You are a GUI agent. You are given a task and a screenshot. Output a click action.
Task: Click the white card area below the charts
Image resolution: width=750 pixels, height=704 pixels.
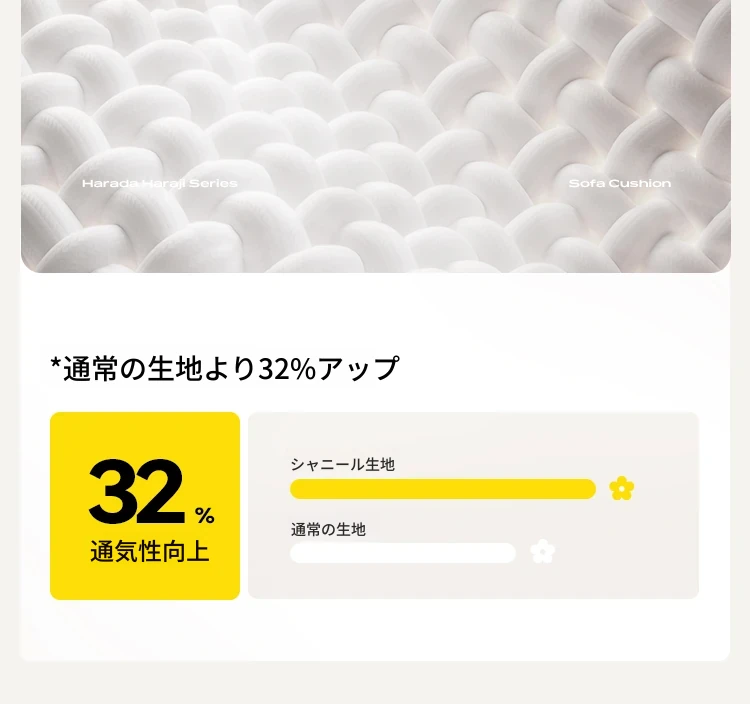(375, 630)
